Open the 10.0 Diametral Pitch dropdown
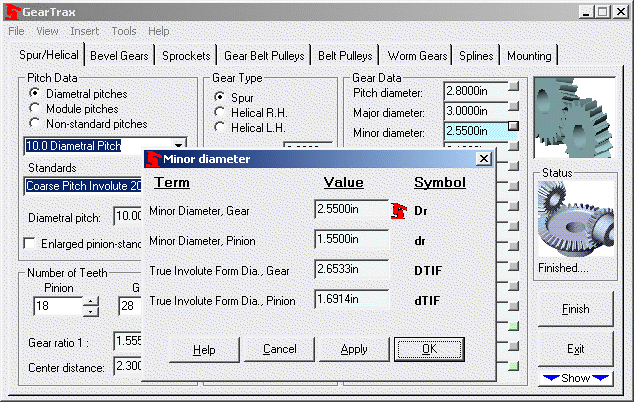The image size is (634, 402). (x=178, y=145)
